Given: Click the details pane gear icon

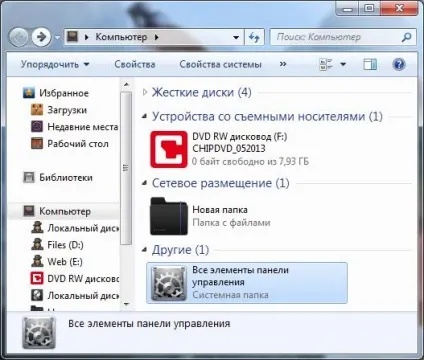Looking at the screenshot, I should click(39, 333).
